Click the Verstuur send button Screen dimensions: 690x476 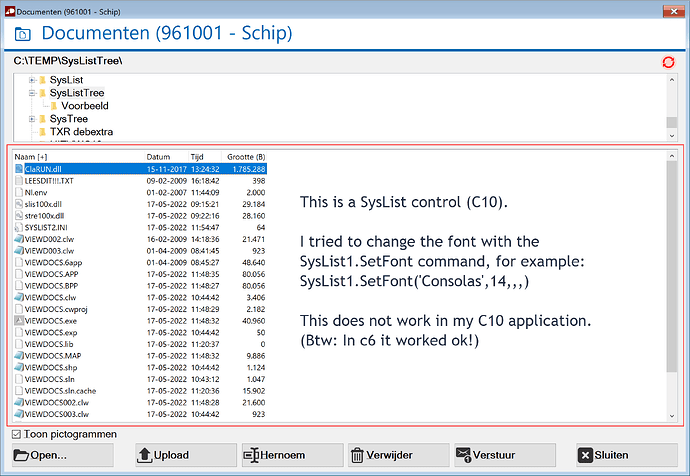click(505, 455)
